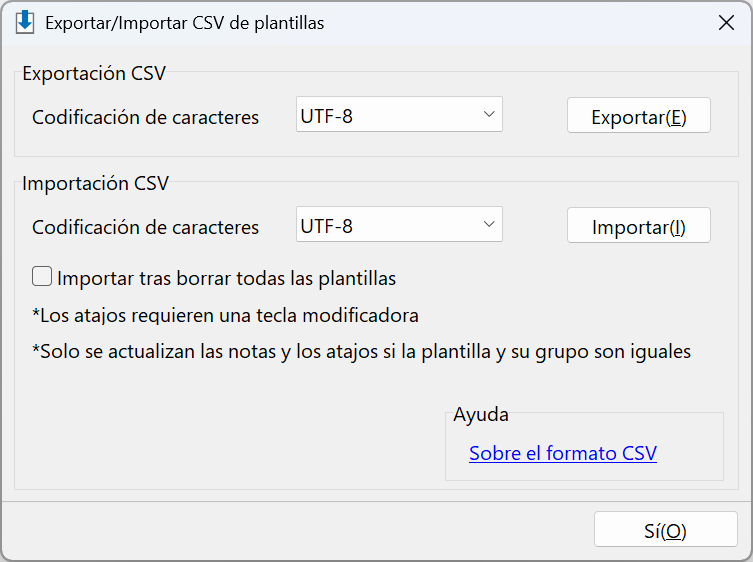The width and height of the screenshot is (753, 562).
Task: Enable Importar tras borrar todas las plantillas checkbox
Action: tap(42, 277)
